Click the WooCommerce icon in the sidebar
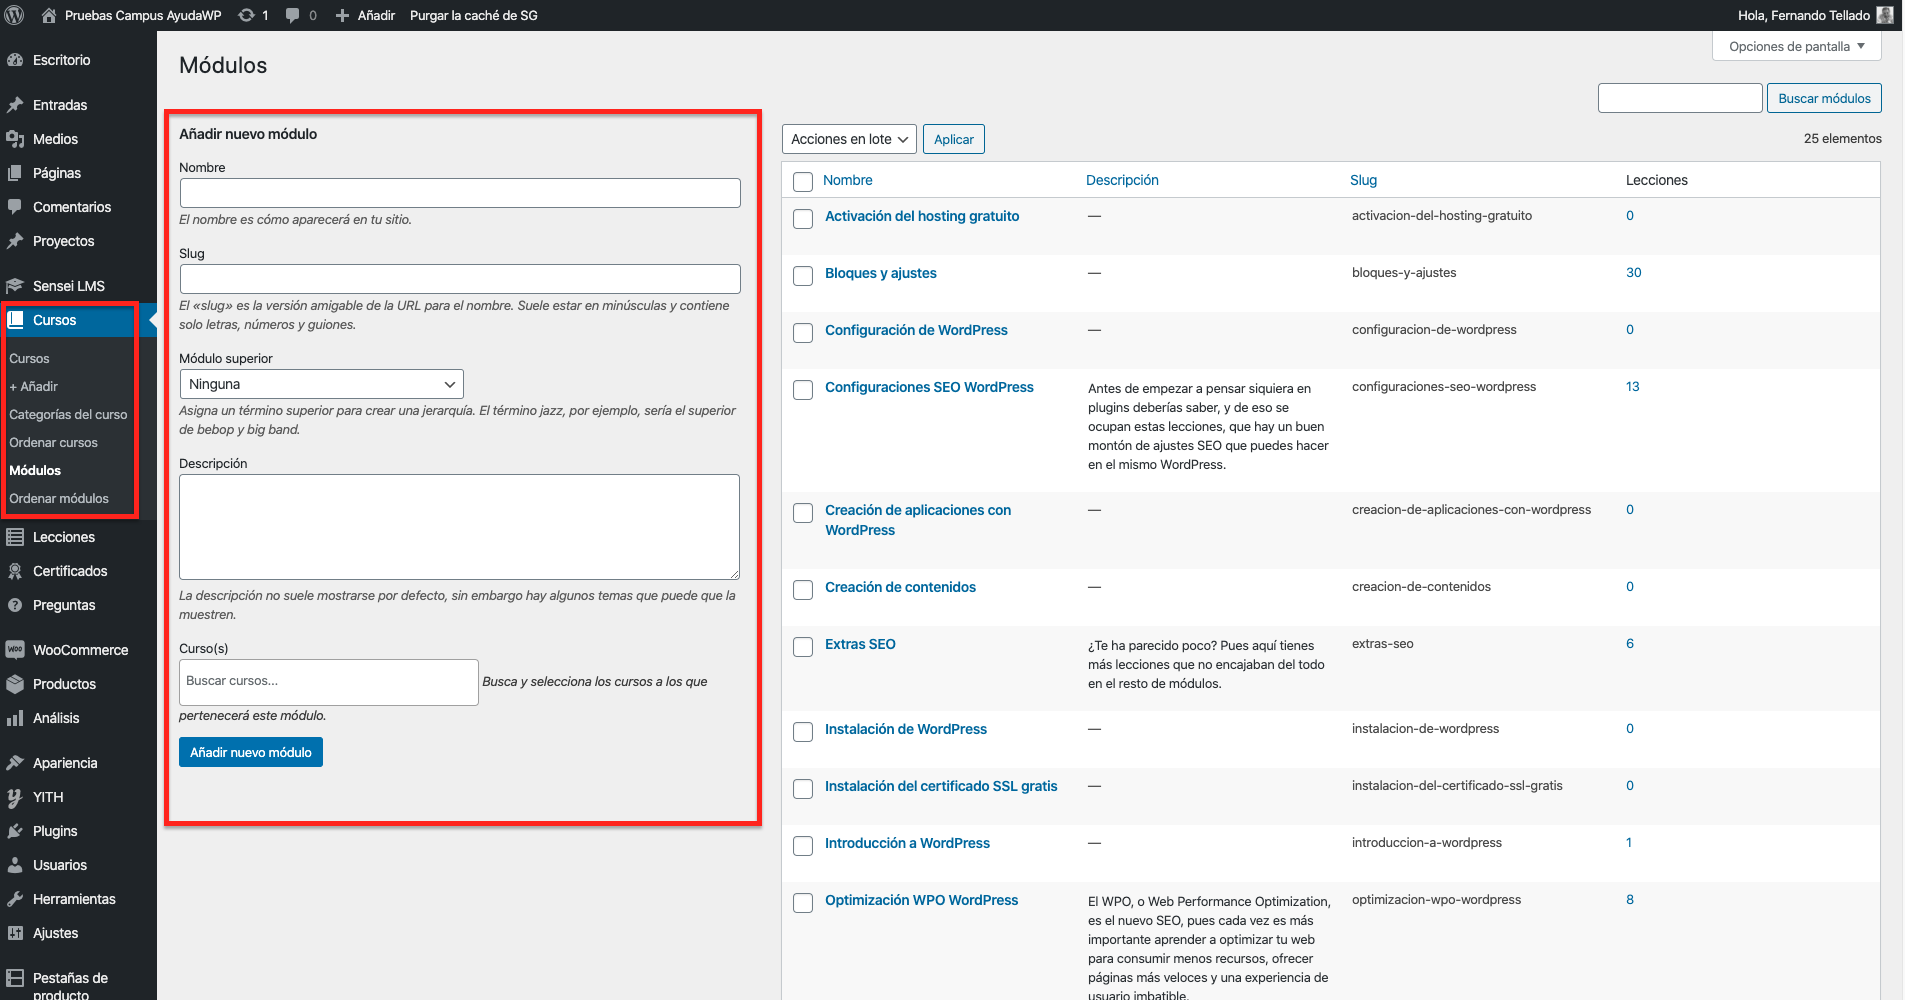This screenshot has height=1000, width=1905. point(15,650)
